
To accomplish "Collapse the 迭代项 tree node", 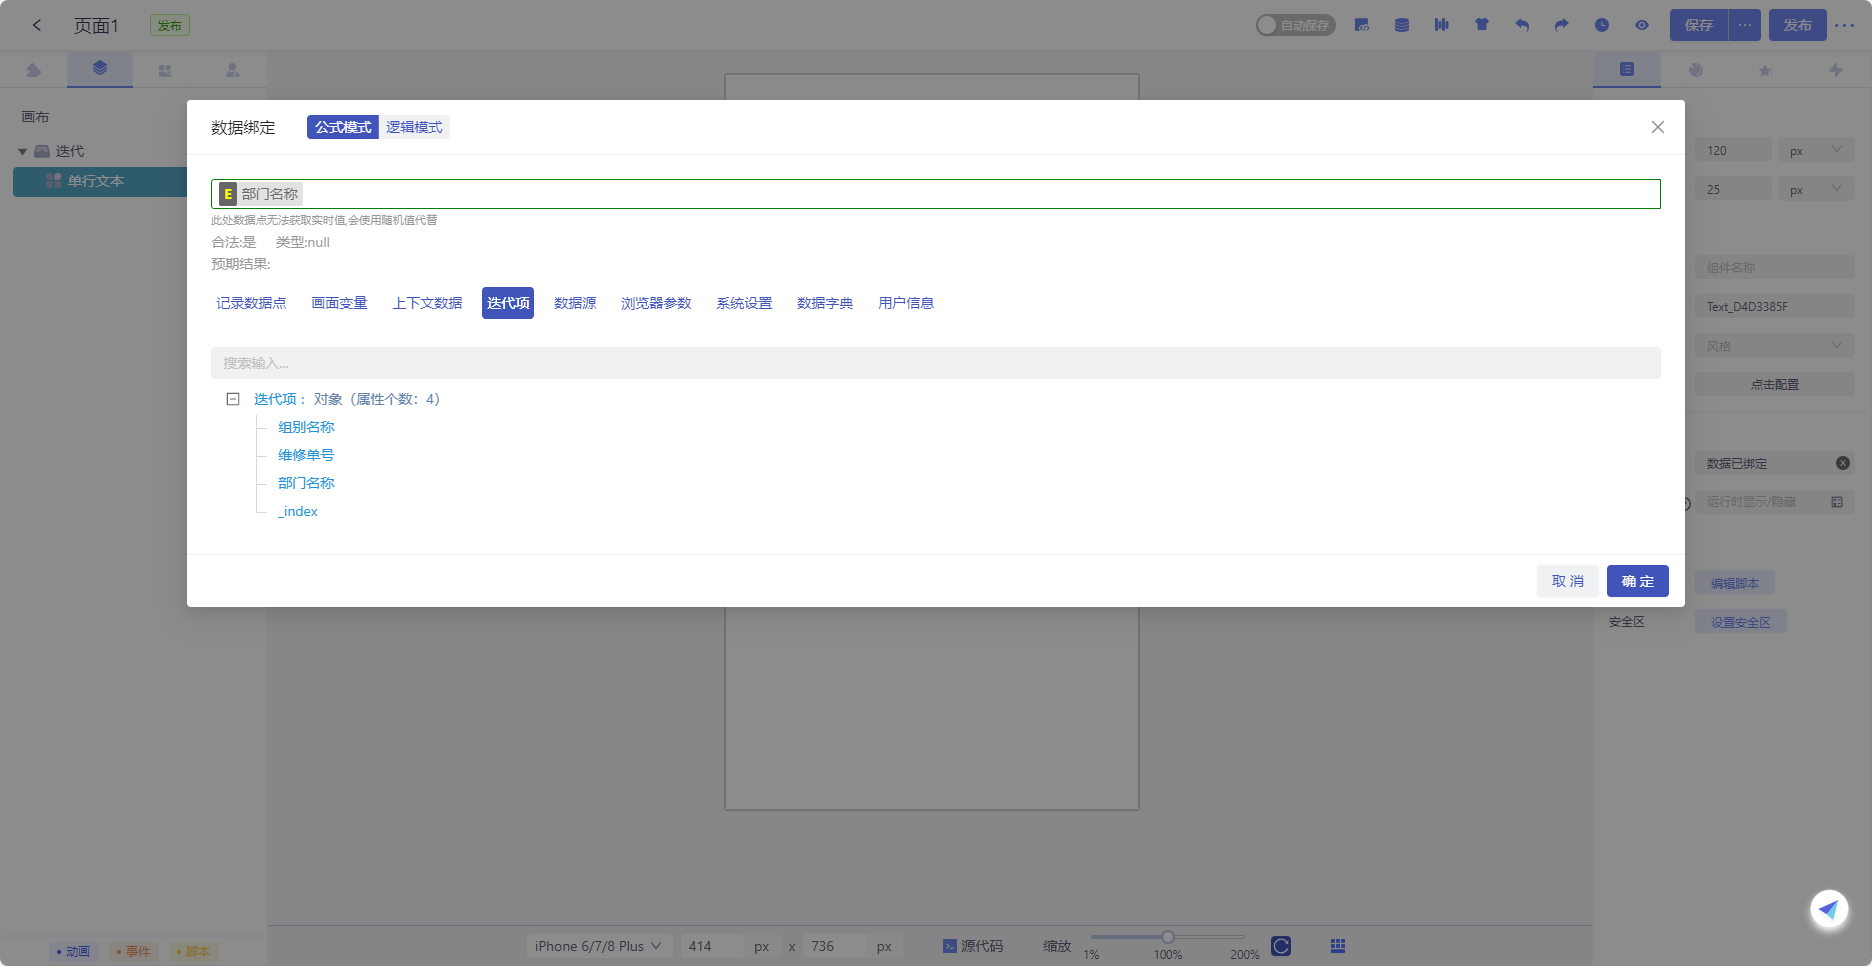I will 233,399.
